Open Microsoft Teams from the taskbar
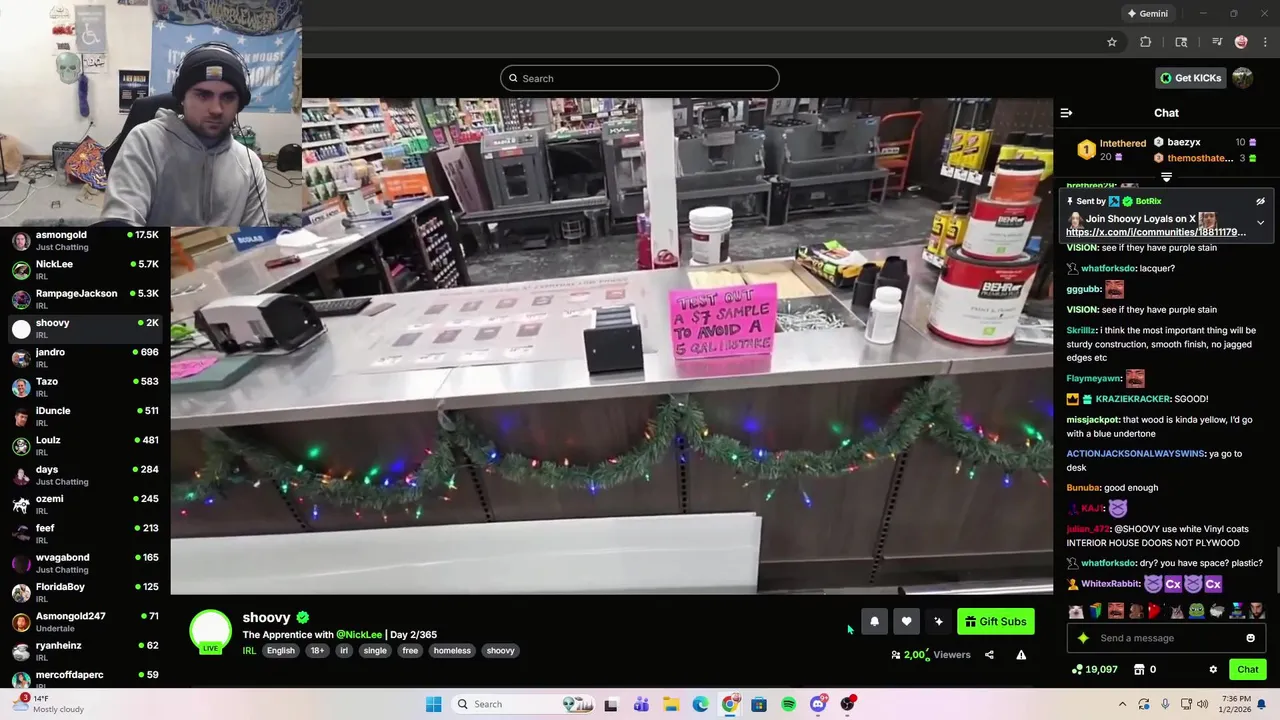Screen dimensions: 1280x720 point(641,704)
